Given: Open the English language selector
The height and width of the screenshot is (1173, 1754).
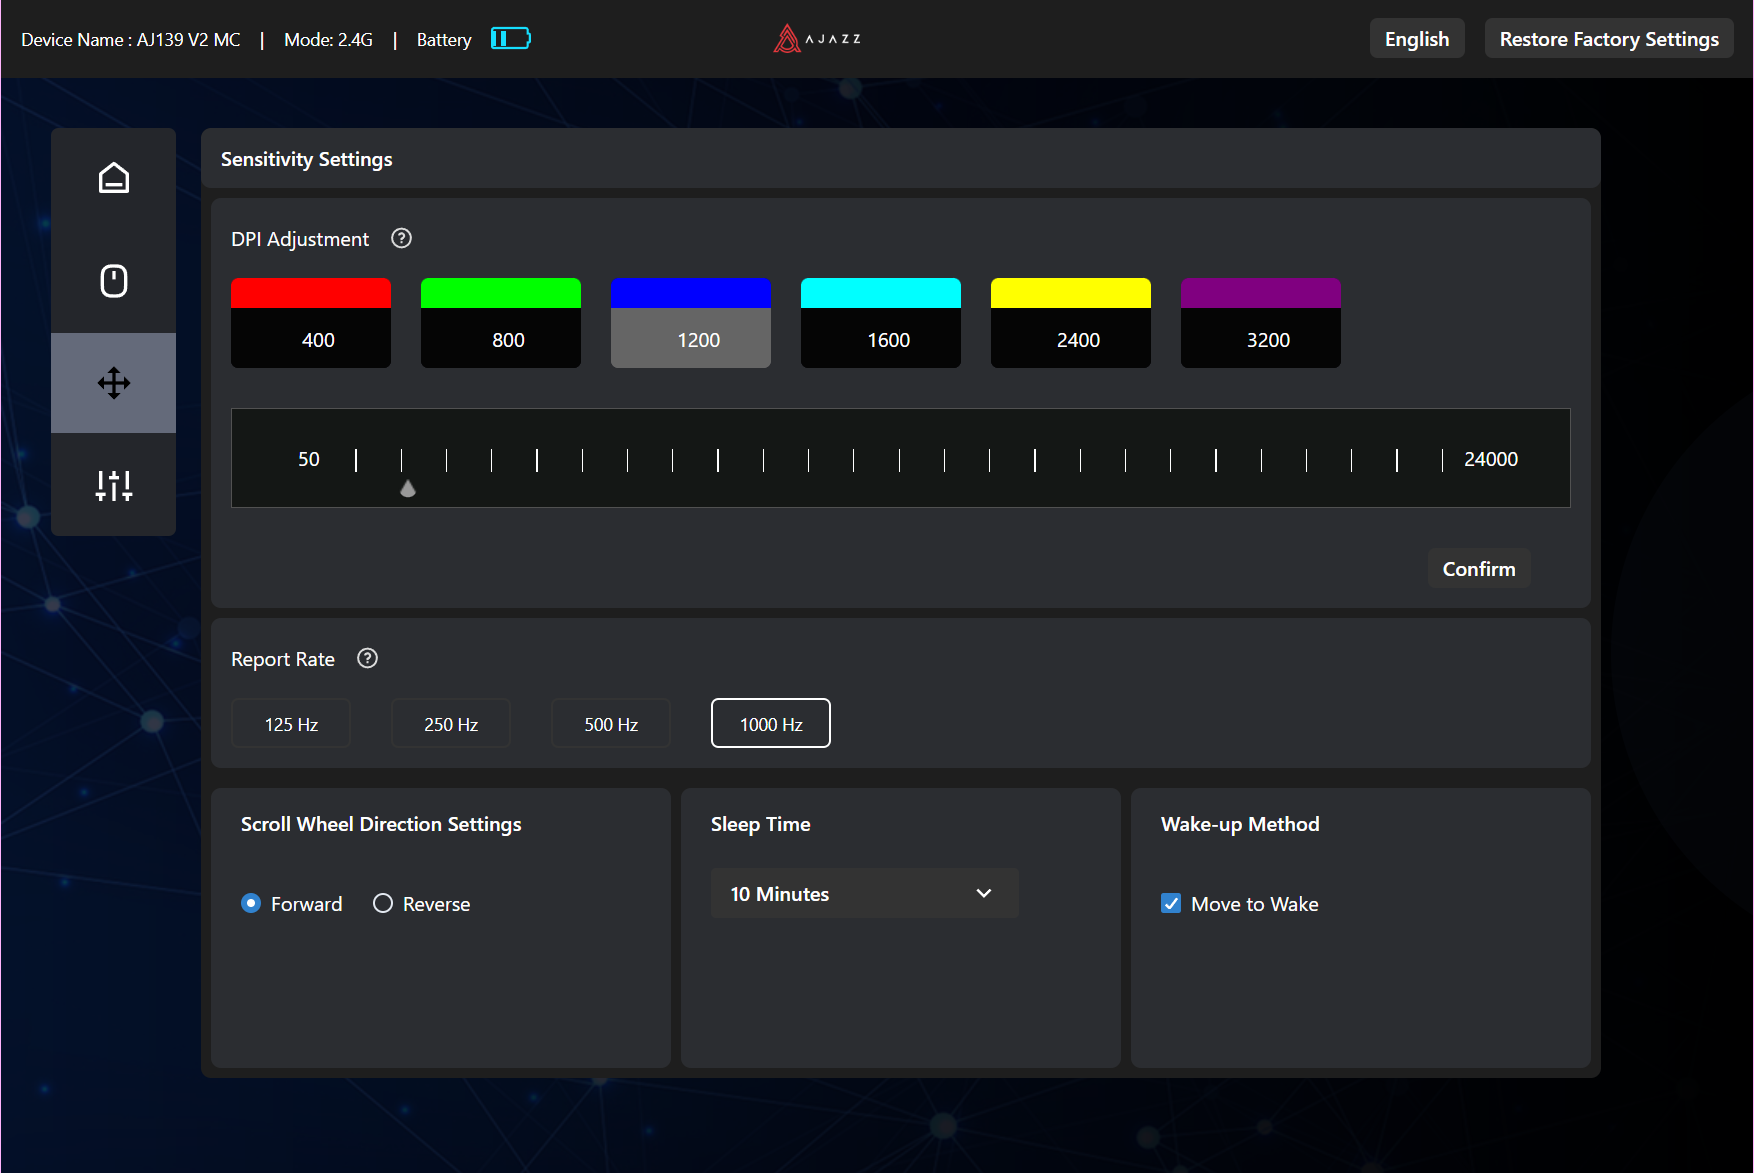Looking at the screenshot, I should pyautogui.click(x=1416, y=39).
